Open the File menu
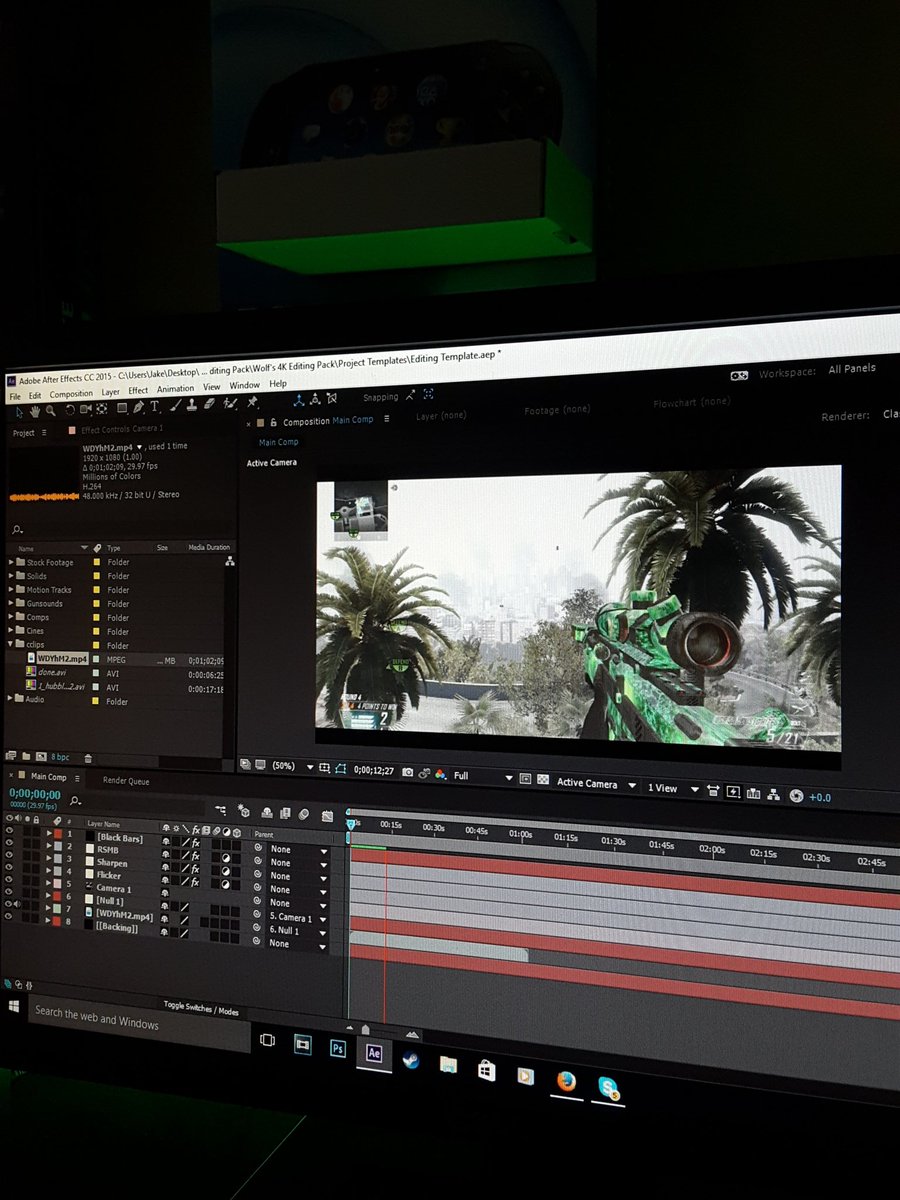This screenshot has height=1200, width=900. tap(15, 396)
